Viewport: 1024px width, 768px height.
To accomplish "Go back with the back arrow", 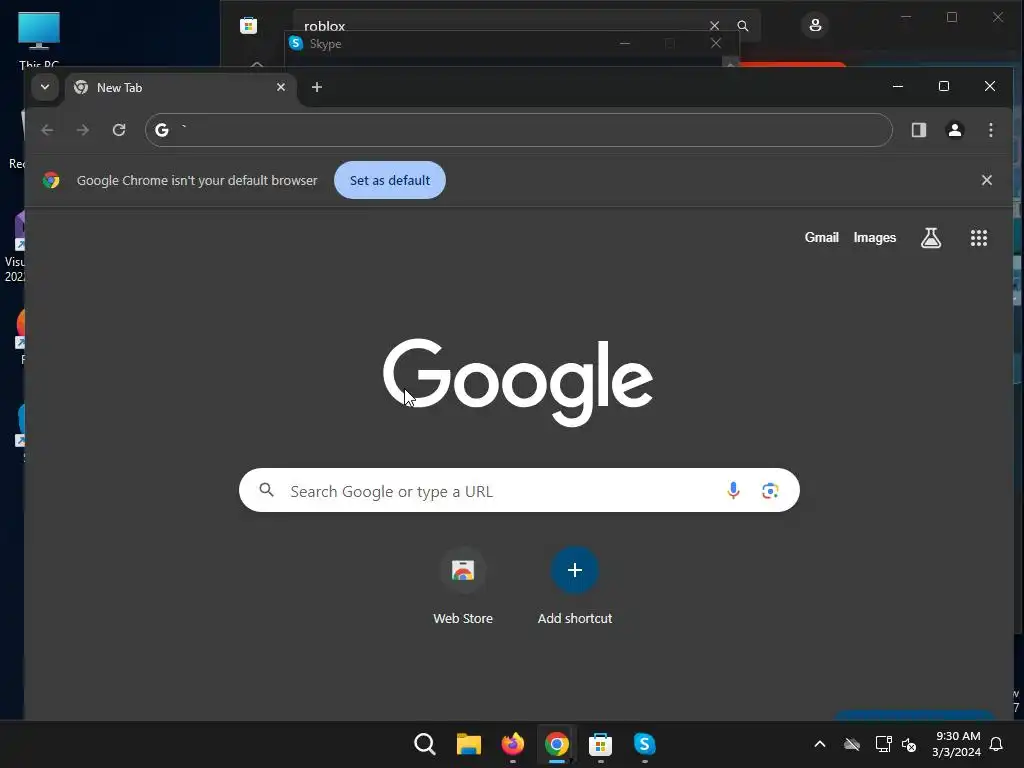I will 47,130.
